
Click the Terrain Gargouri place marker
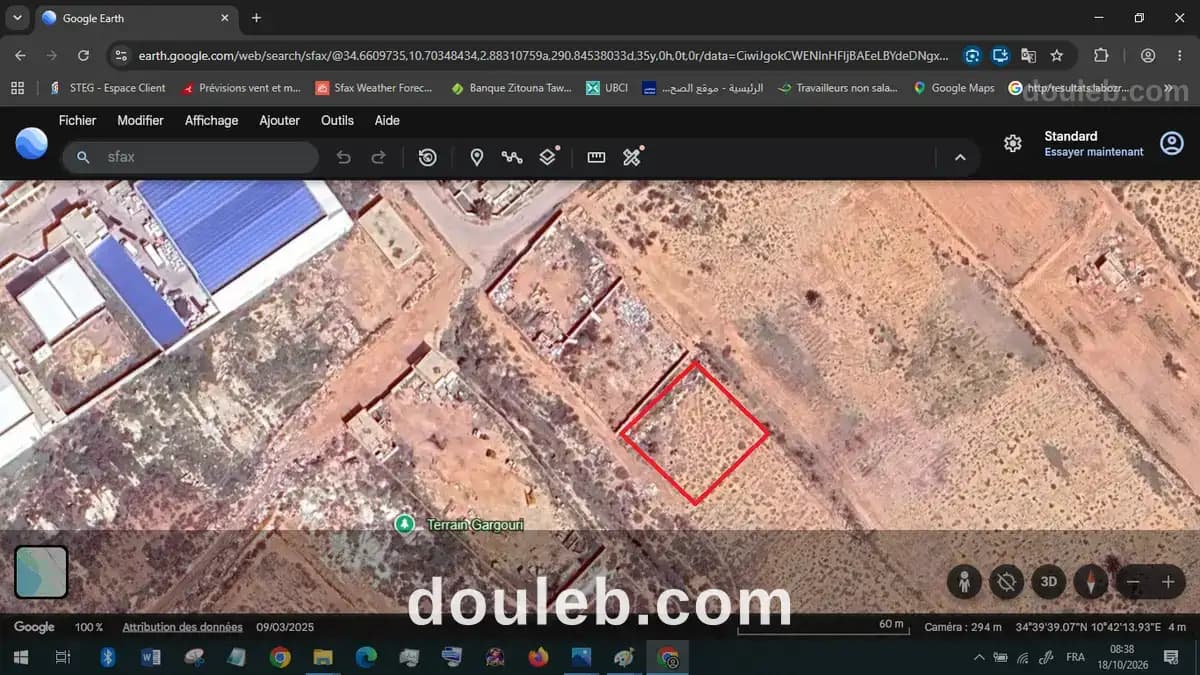coord(404,524)
